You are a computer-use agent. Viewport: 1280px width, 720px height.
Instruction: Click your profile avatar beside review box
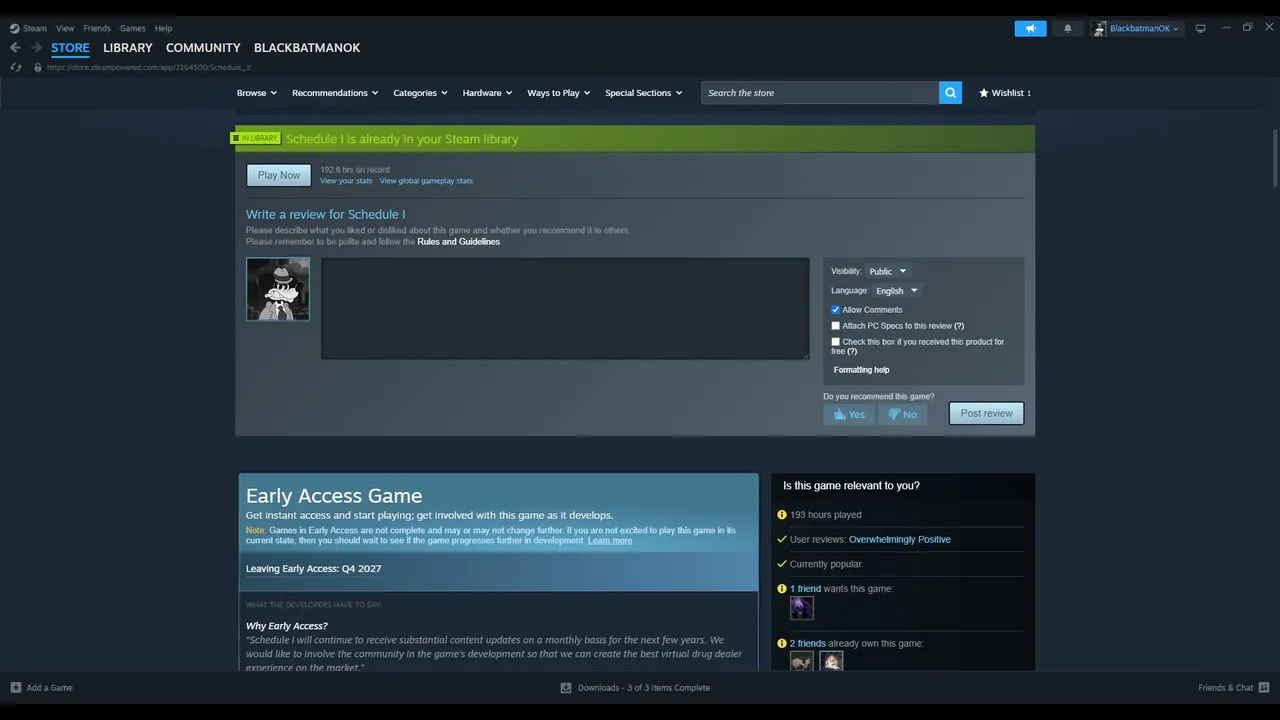coord(278,289)
